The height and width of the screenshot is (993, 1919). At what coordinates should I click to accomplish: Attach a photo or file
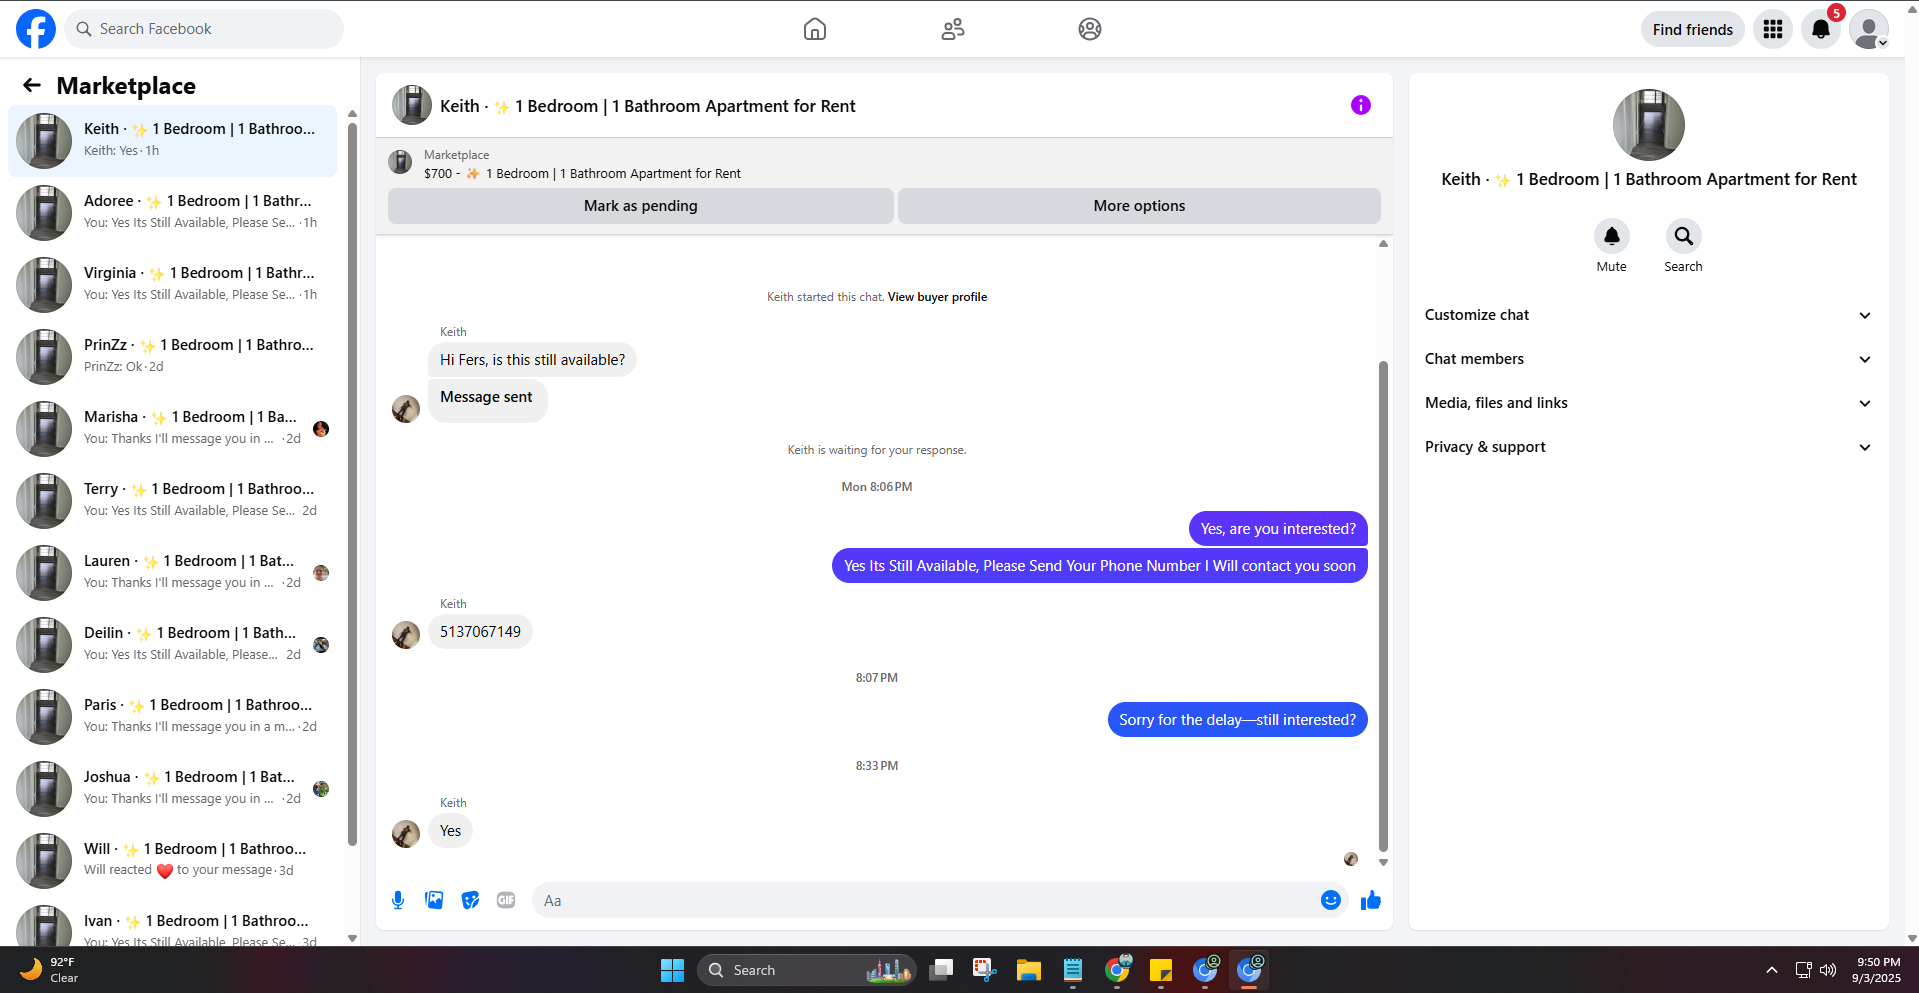pos(434,900)
